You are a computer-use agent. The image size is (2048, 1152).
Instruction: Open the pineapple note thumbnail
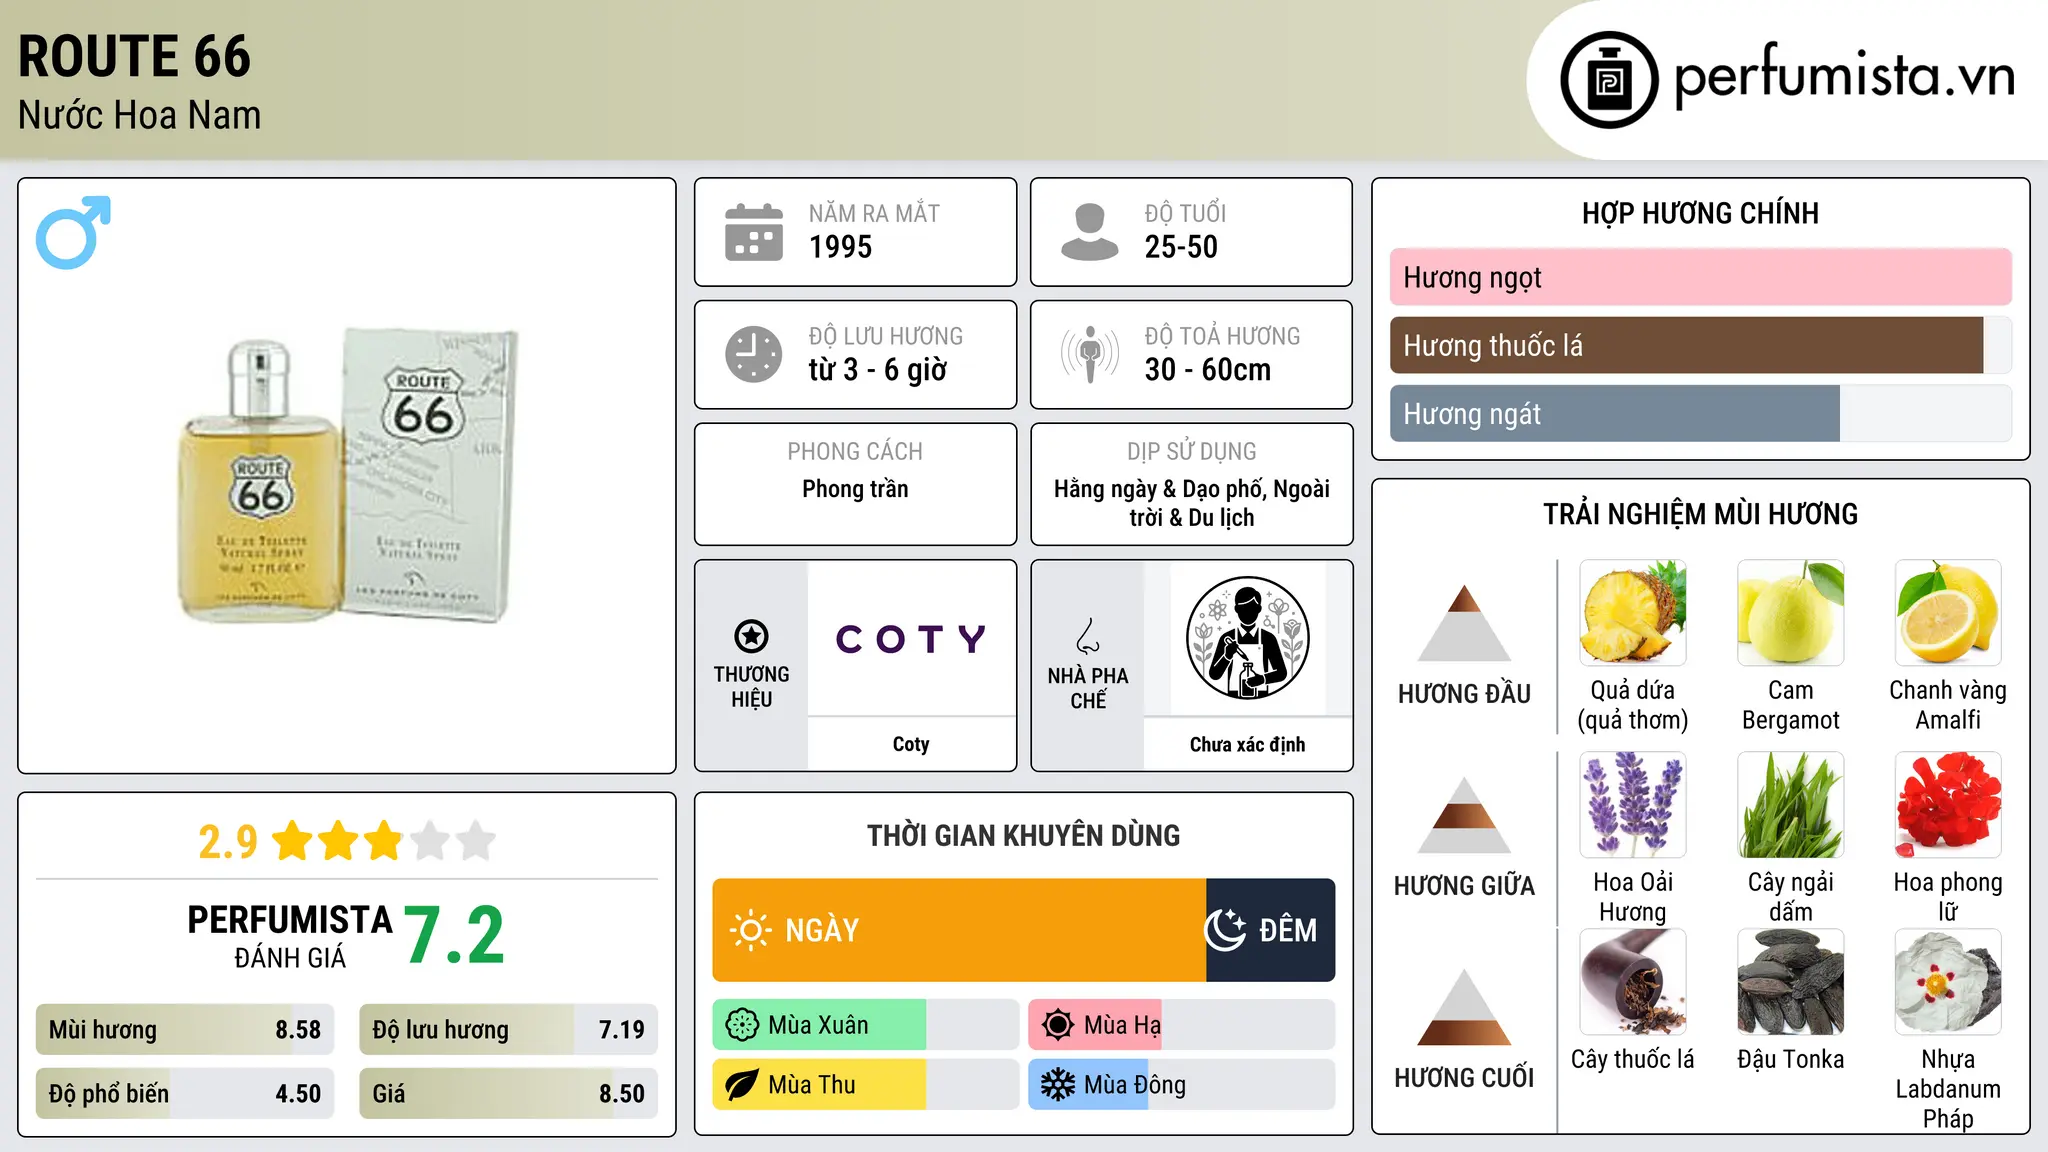click(x=1633, y=613)
